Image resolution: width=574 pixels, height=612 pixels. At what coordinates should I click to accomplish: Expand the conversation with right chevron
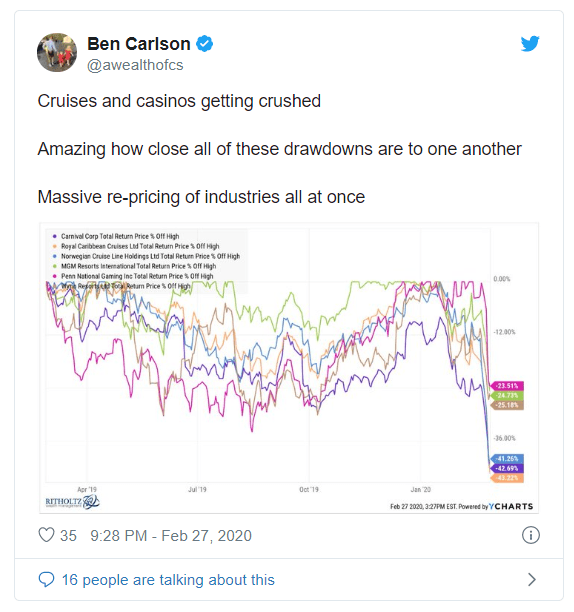click(x=531, y=580)
